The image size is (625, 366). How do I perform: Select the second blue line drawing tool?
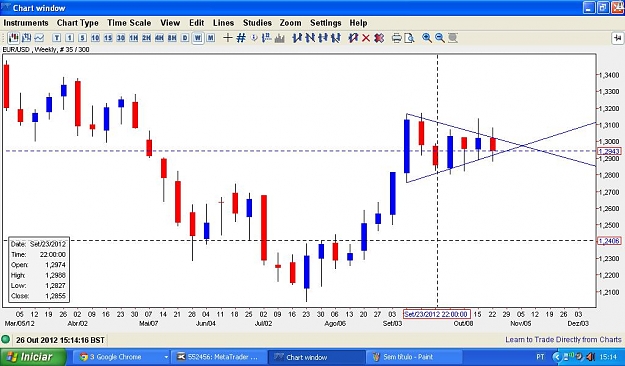[310, 38]
